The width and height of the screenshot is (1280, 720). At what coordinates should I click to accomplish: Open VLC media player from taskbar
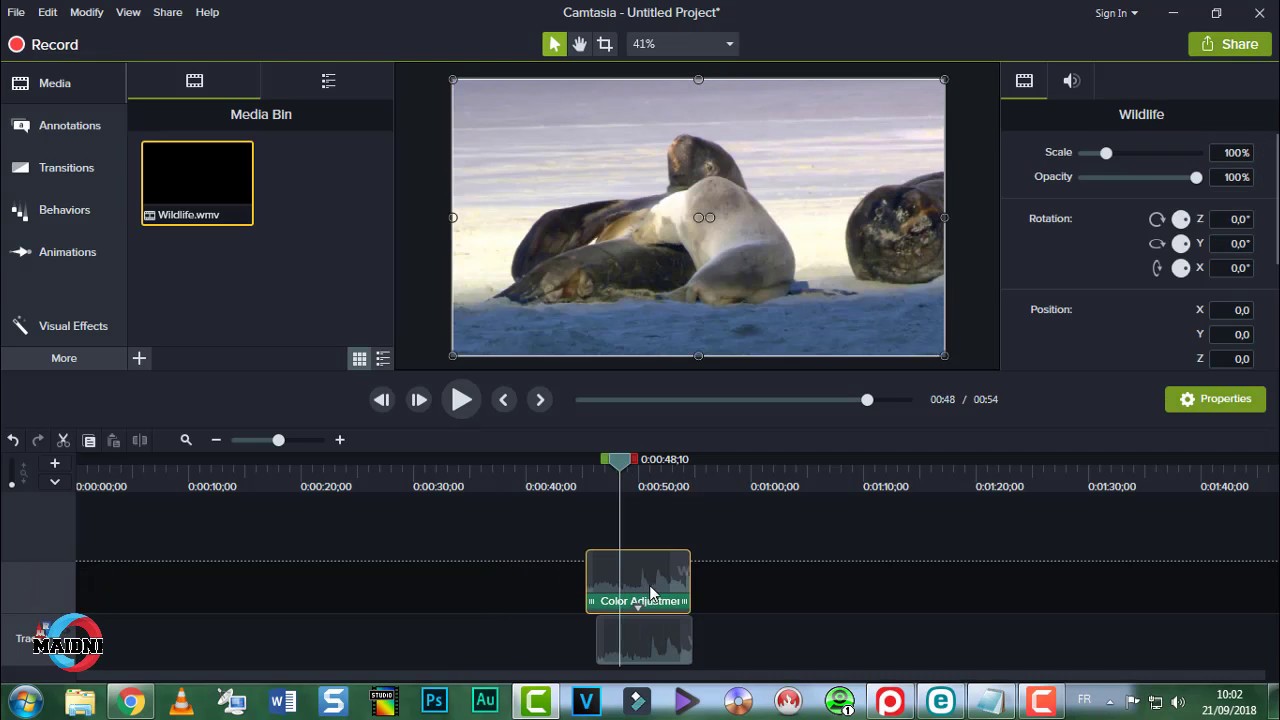pos(181,702)
